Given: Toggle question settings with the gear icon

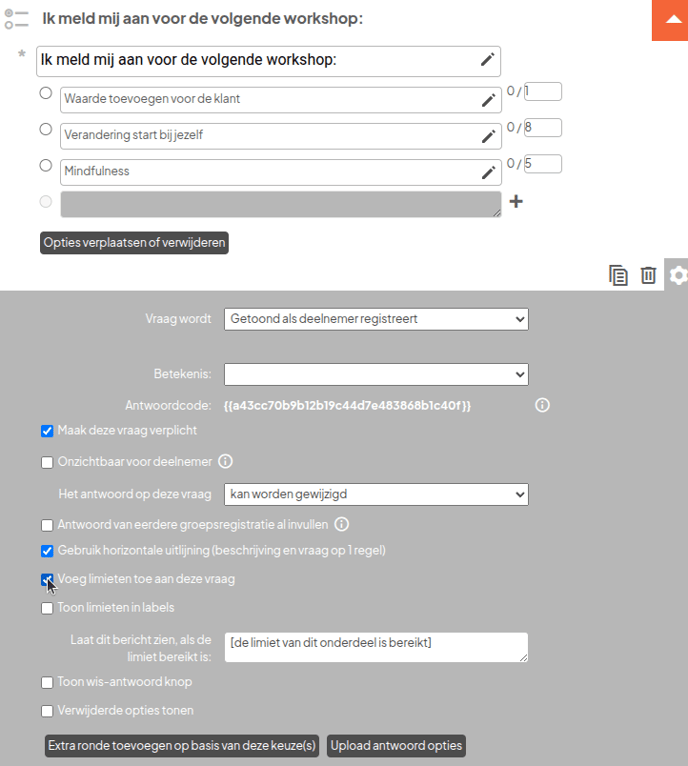Looking at the screenshot, I should pos(678,275).
